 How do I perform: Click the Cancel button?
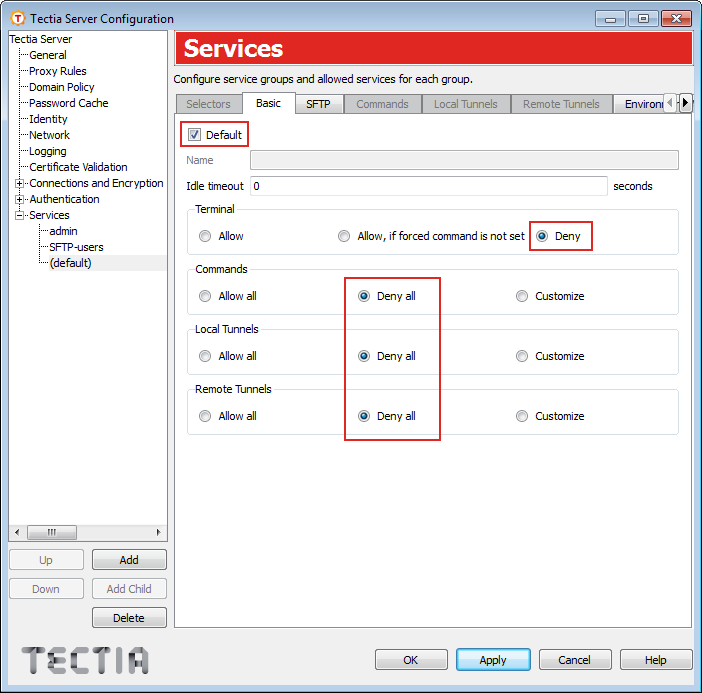coord(575,660)
